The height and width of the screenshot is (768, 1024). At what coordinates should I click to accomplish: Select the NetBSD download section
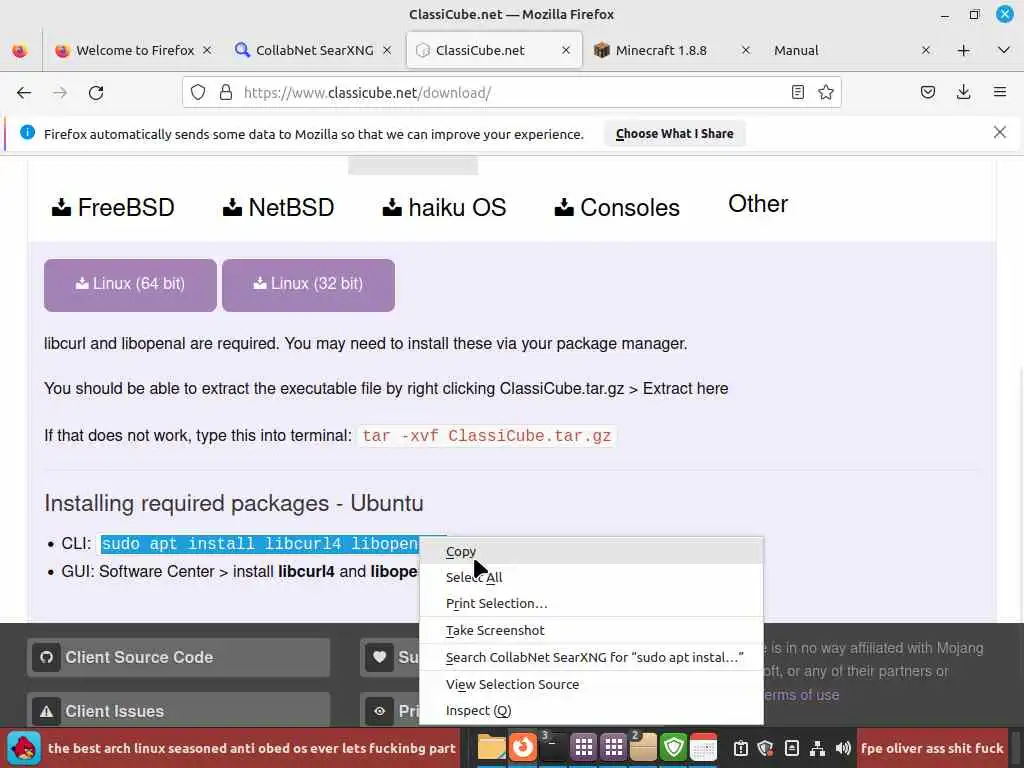point(278,208)
